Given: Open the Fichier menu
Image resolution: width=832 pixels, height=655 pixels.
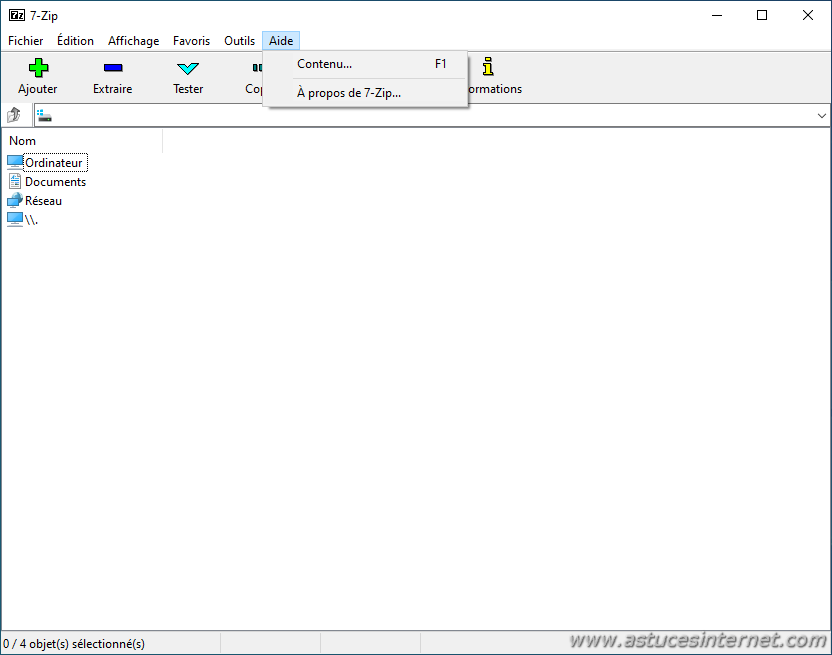Looking at the screenshot, I should [x=26, y=41].
